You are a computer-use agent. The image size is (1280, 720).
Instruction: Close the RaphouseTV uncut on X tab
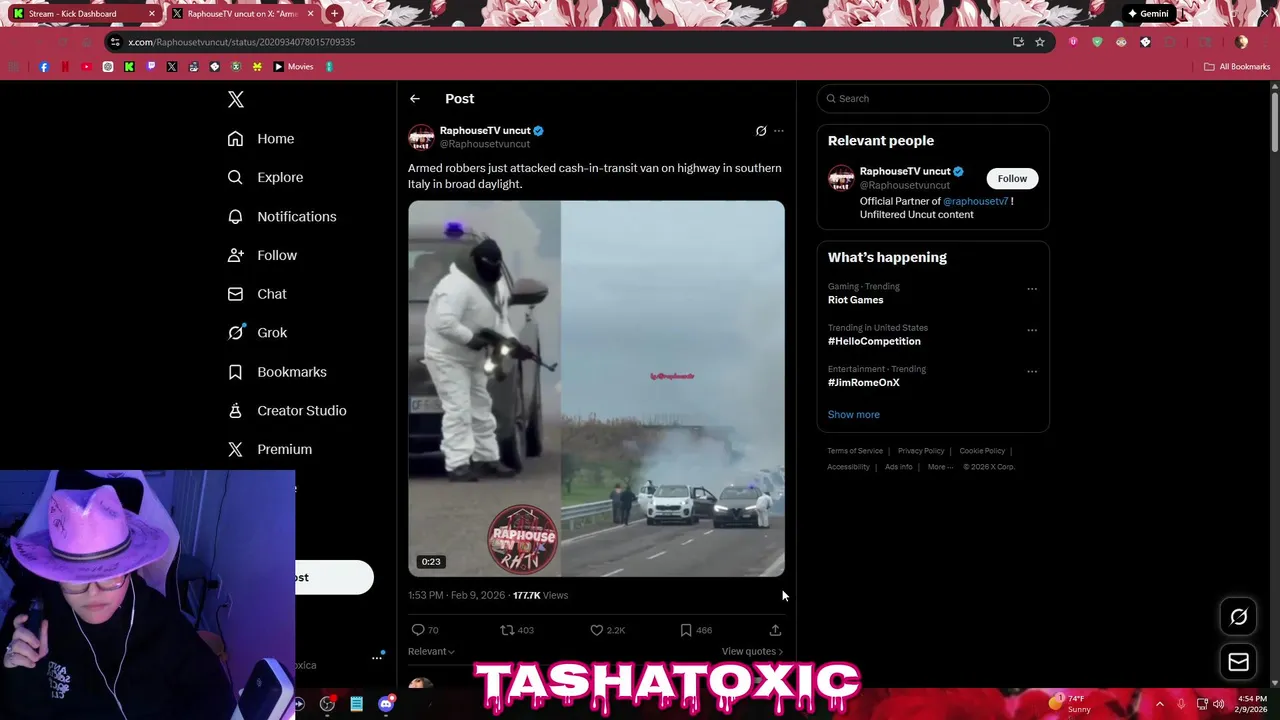point(311,14)
